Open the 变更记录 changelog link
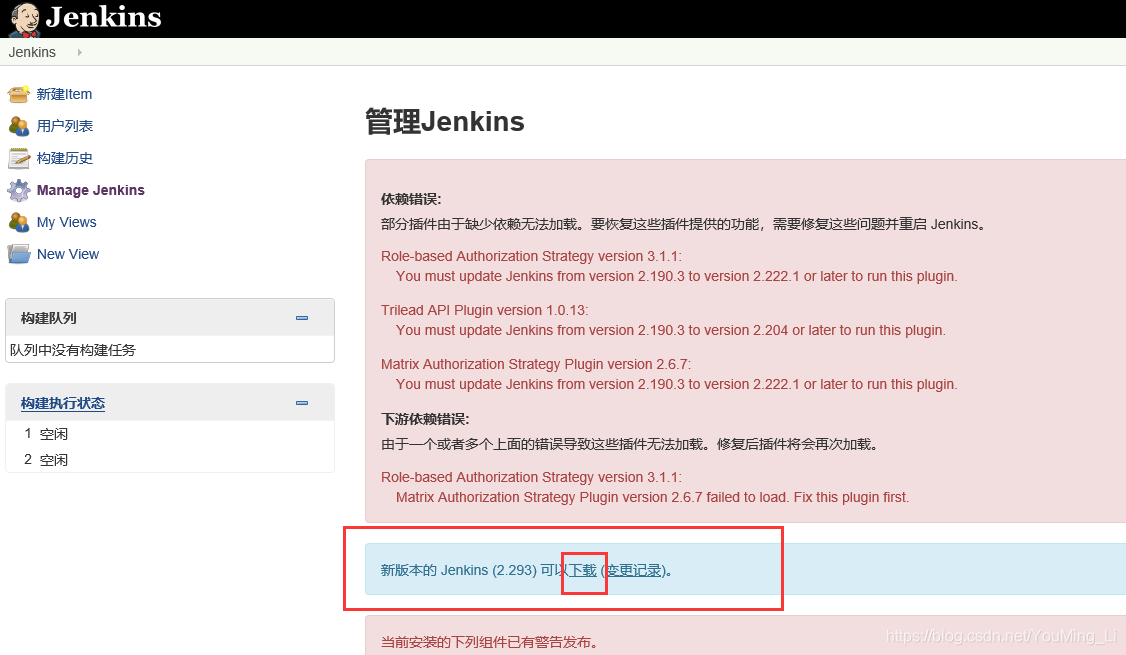 click(633, 570)
